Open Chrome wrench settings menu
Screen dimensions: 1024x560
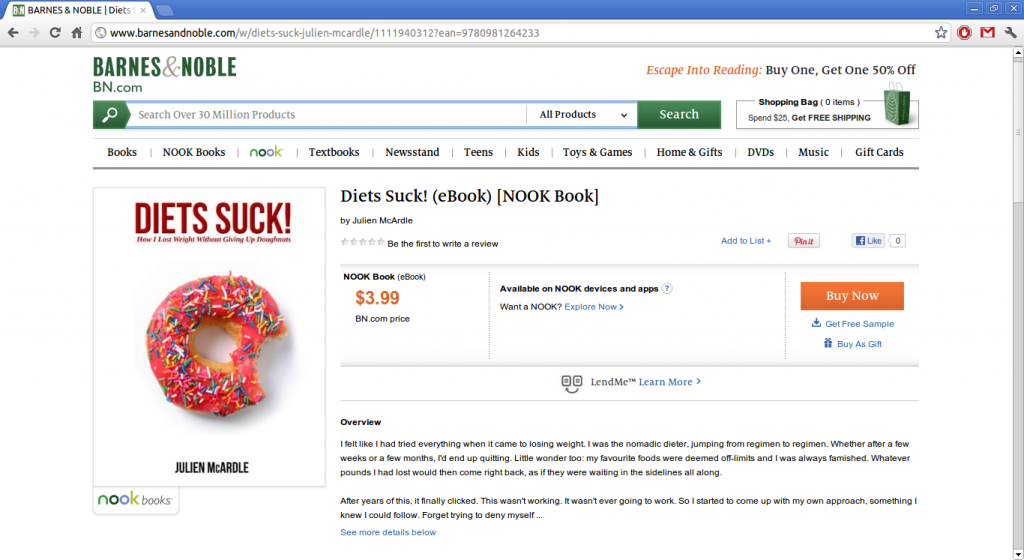(1010, 33)
